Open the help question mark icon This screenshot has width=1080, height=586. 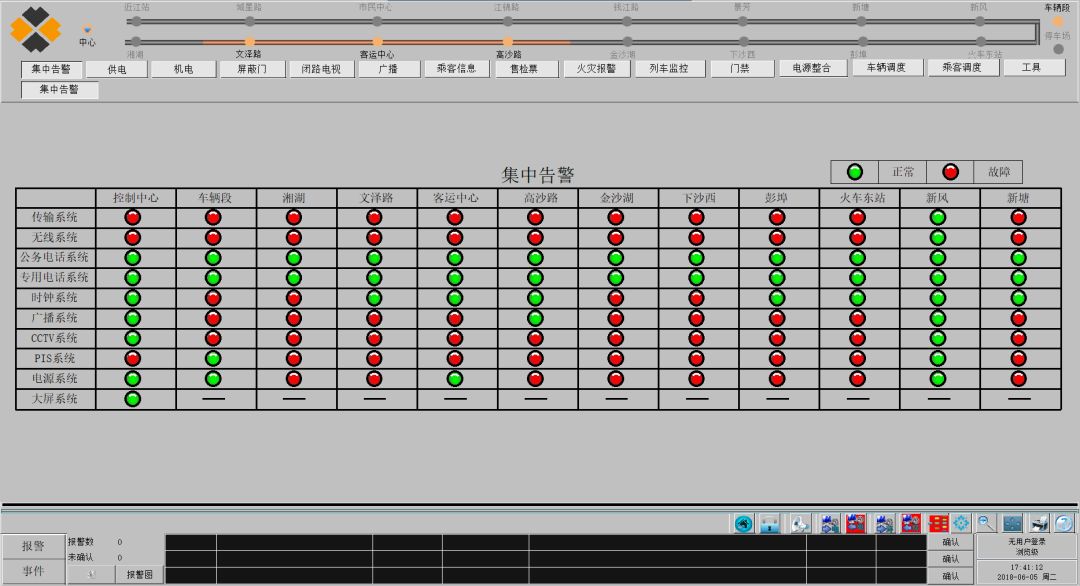coord(1064,523)
